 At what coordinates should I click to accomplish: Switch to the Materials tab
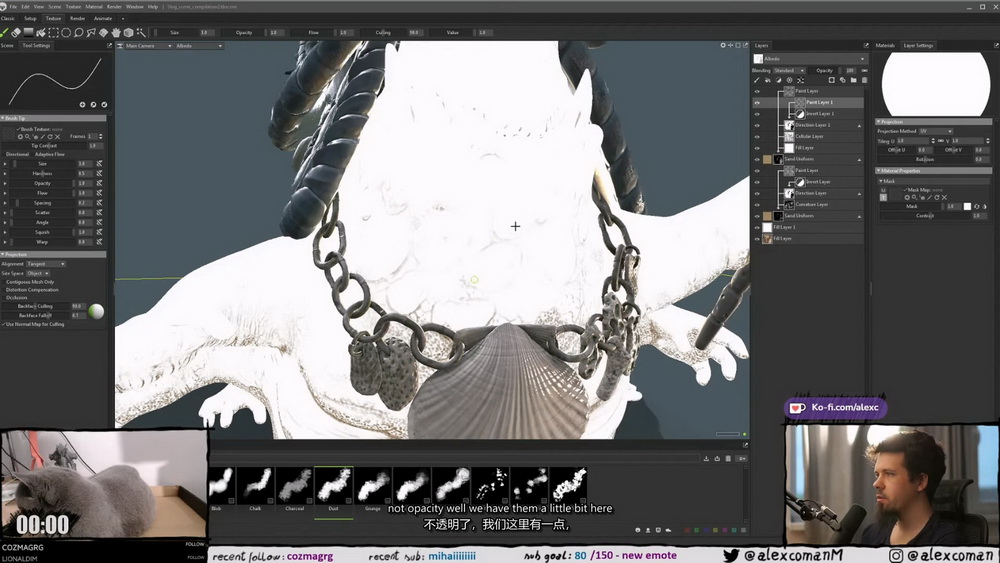885,45
